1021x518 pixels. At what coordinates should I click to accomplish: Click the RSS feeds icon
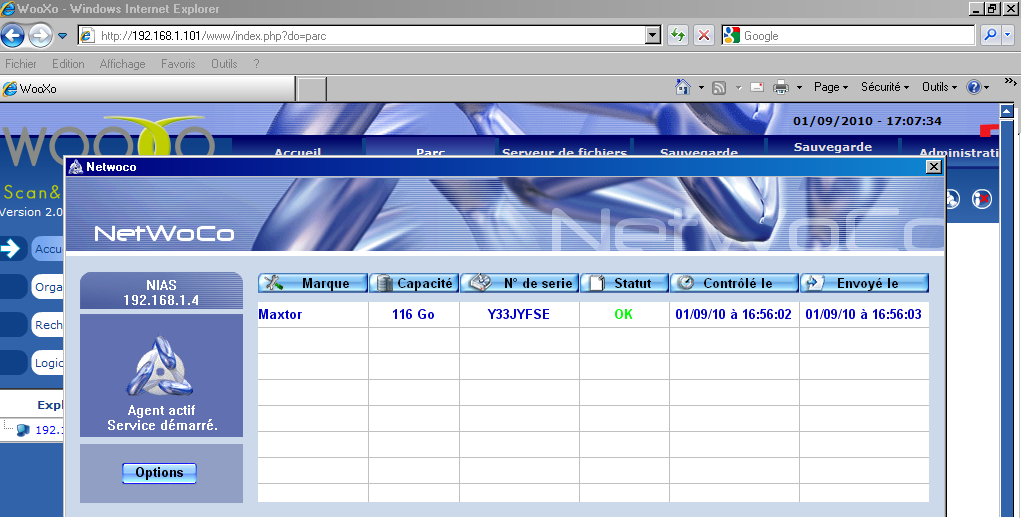pos(719,87)
